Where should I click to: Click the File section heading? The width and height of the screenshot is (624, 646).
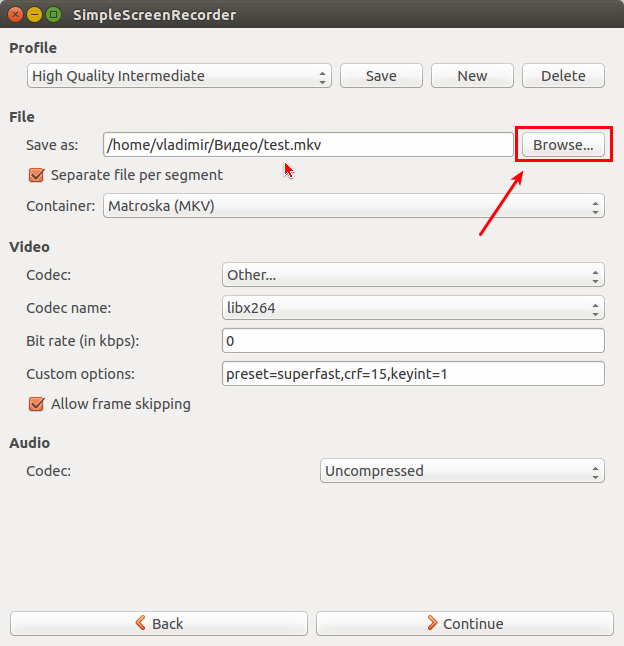click(x=22, y=117)
